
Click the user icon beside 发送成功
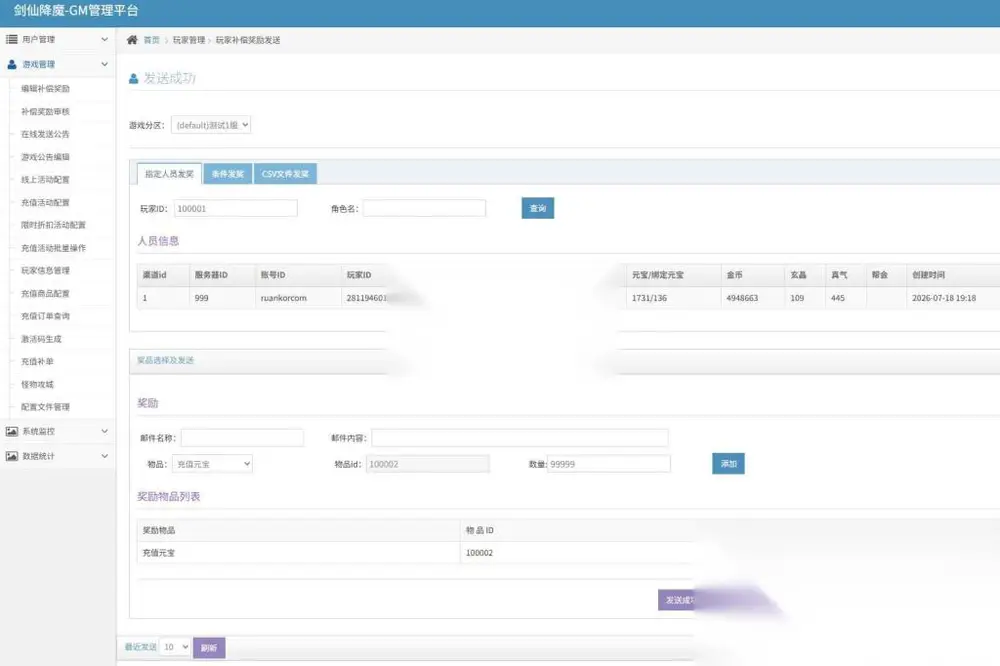click(x=133, y=78)
